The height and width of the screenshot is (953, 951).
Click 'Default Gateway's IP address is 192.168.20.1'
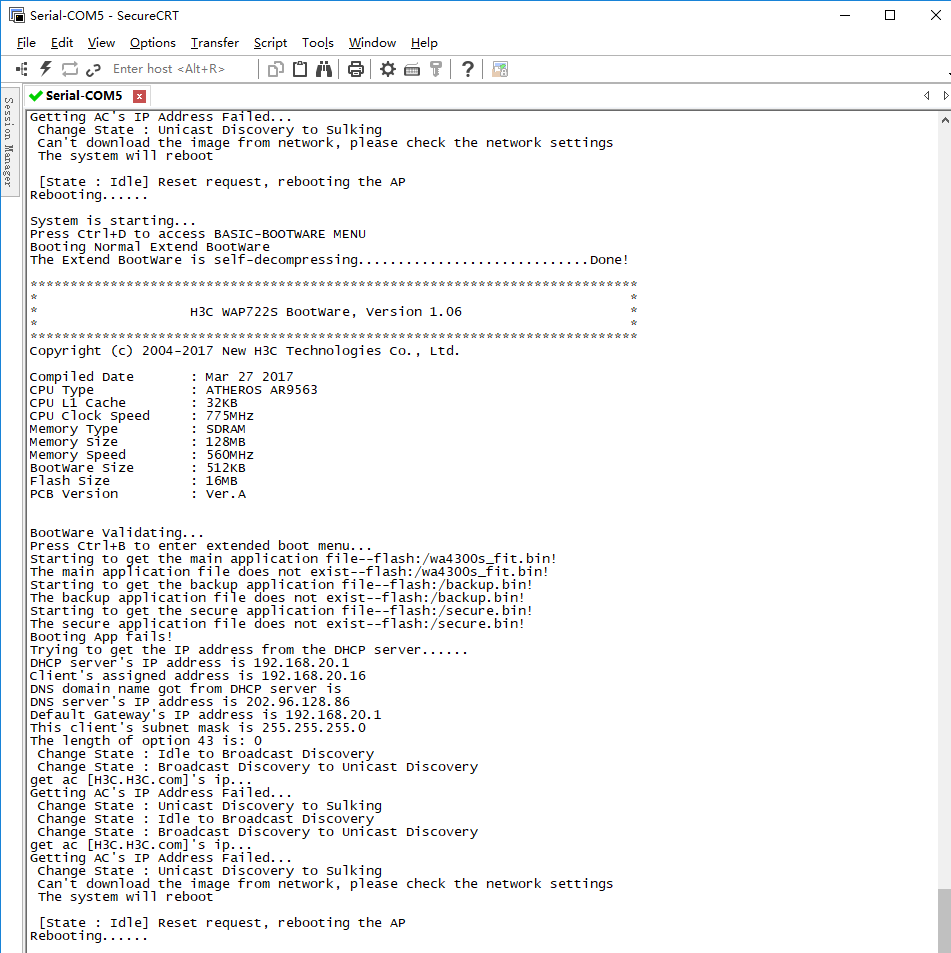pos(206,715)
